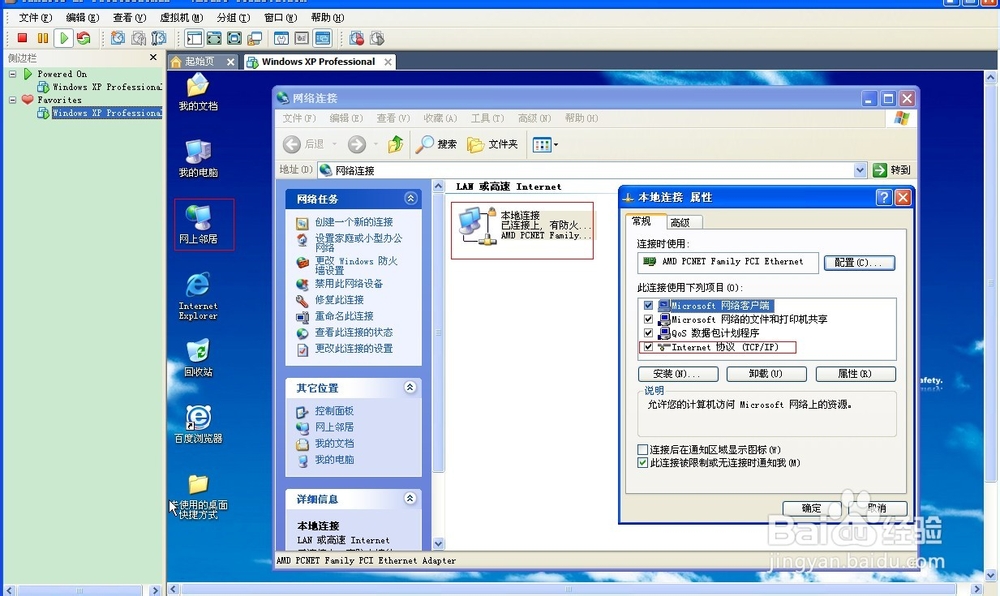Toggle Microsoft 网络客户端 checkbox
This screenshot has height=596, width=1000.
[649, 306]
